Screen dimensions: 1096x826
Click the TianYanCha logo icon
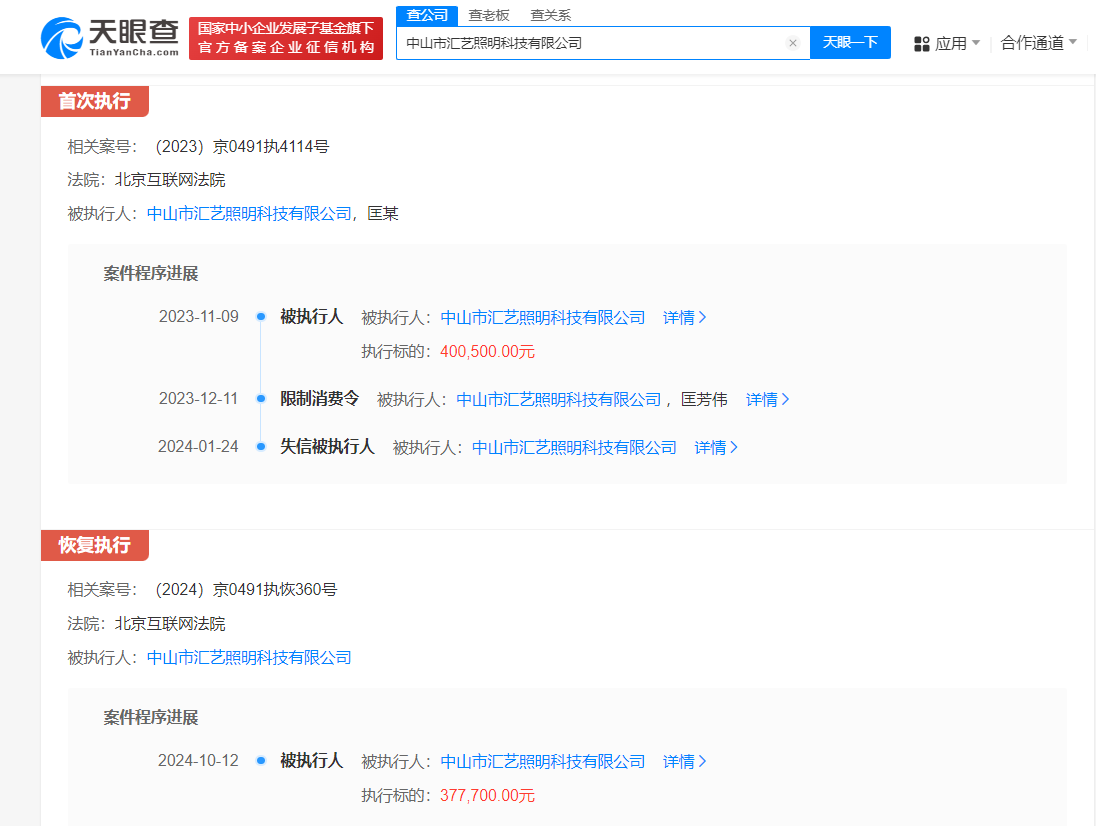(62, 38)
